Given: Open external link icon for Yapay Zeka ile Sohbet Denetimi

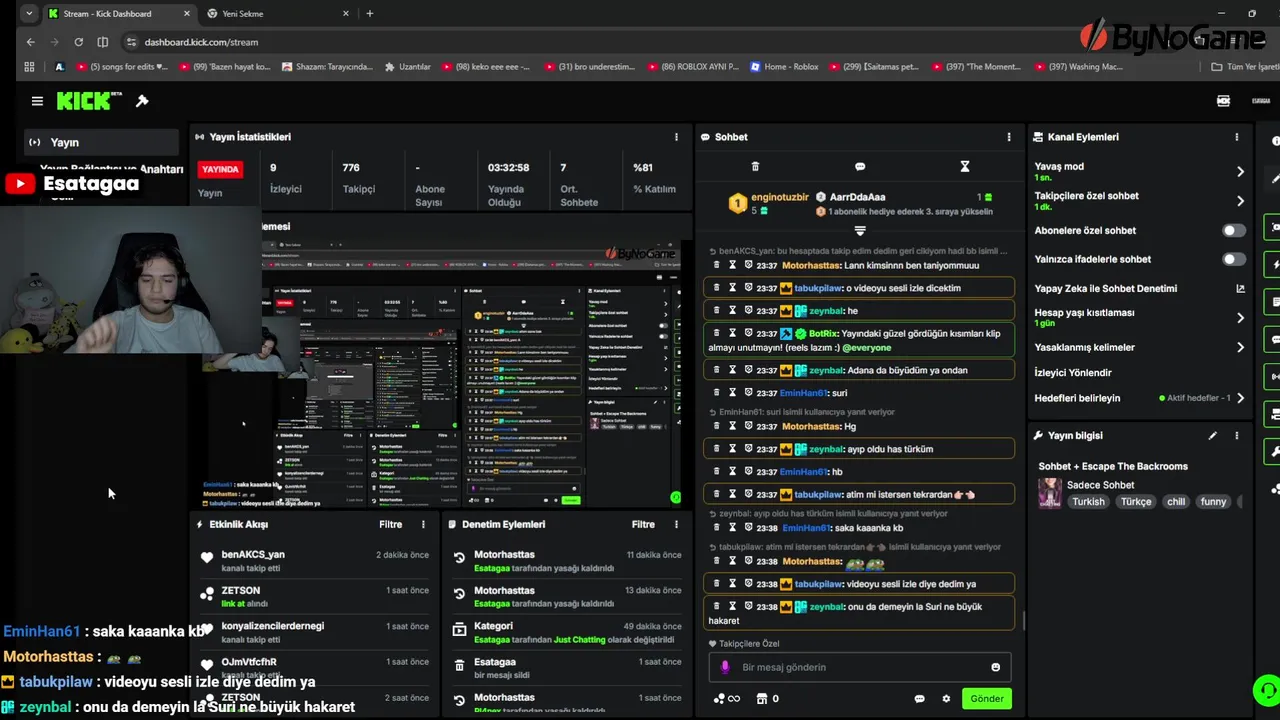Looking at the screenshot, I should click(1240, 288).
